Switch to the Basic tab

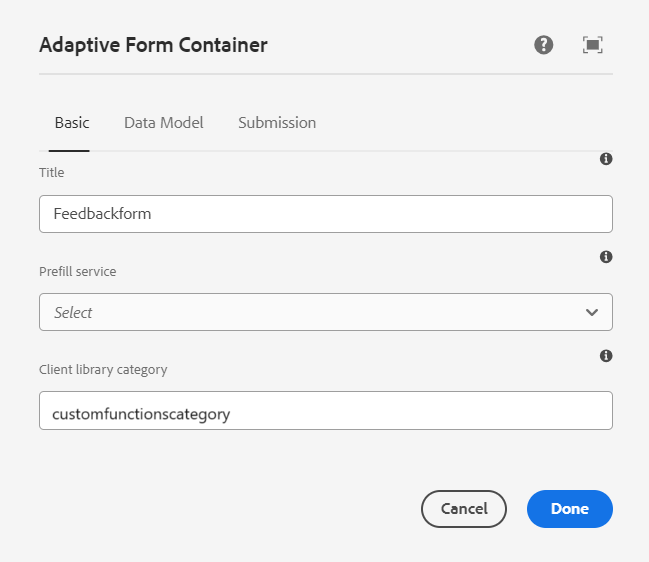71,123
